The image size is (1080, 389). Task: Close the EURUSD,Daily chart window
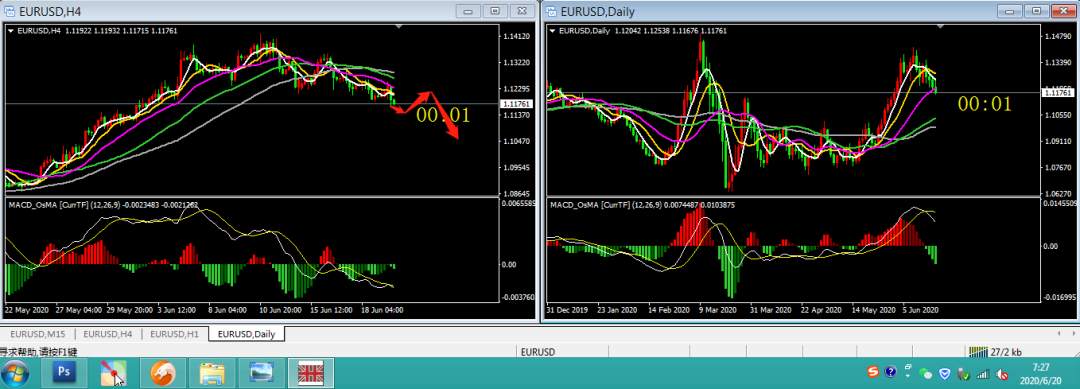pos(1064,11)
